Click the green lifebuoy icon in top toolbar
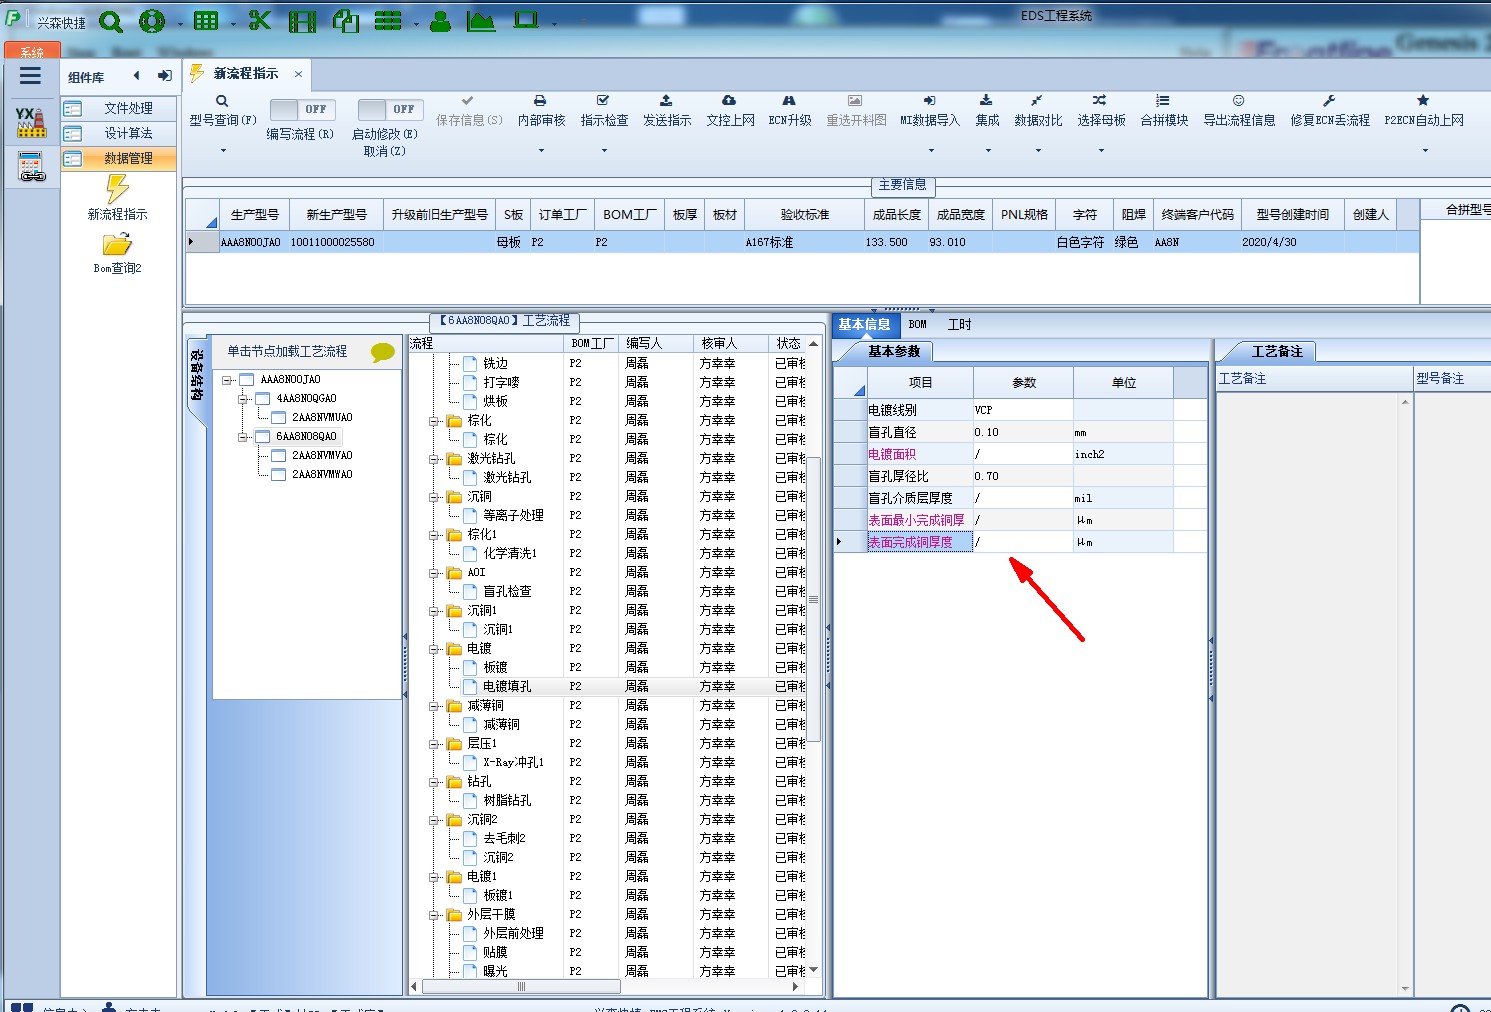The width and height of the screenshot is (1491, 1012). click(152, 21)
